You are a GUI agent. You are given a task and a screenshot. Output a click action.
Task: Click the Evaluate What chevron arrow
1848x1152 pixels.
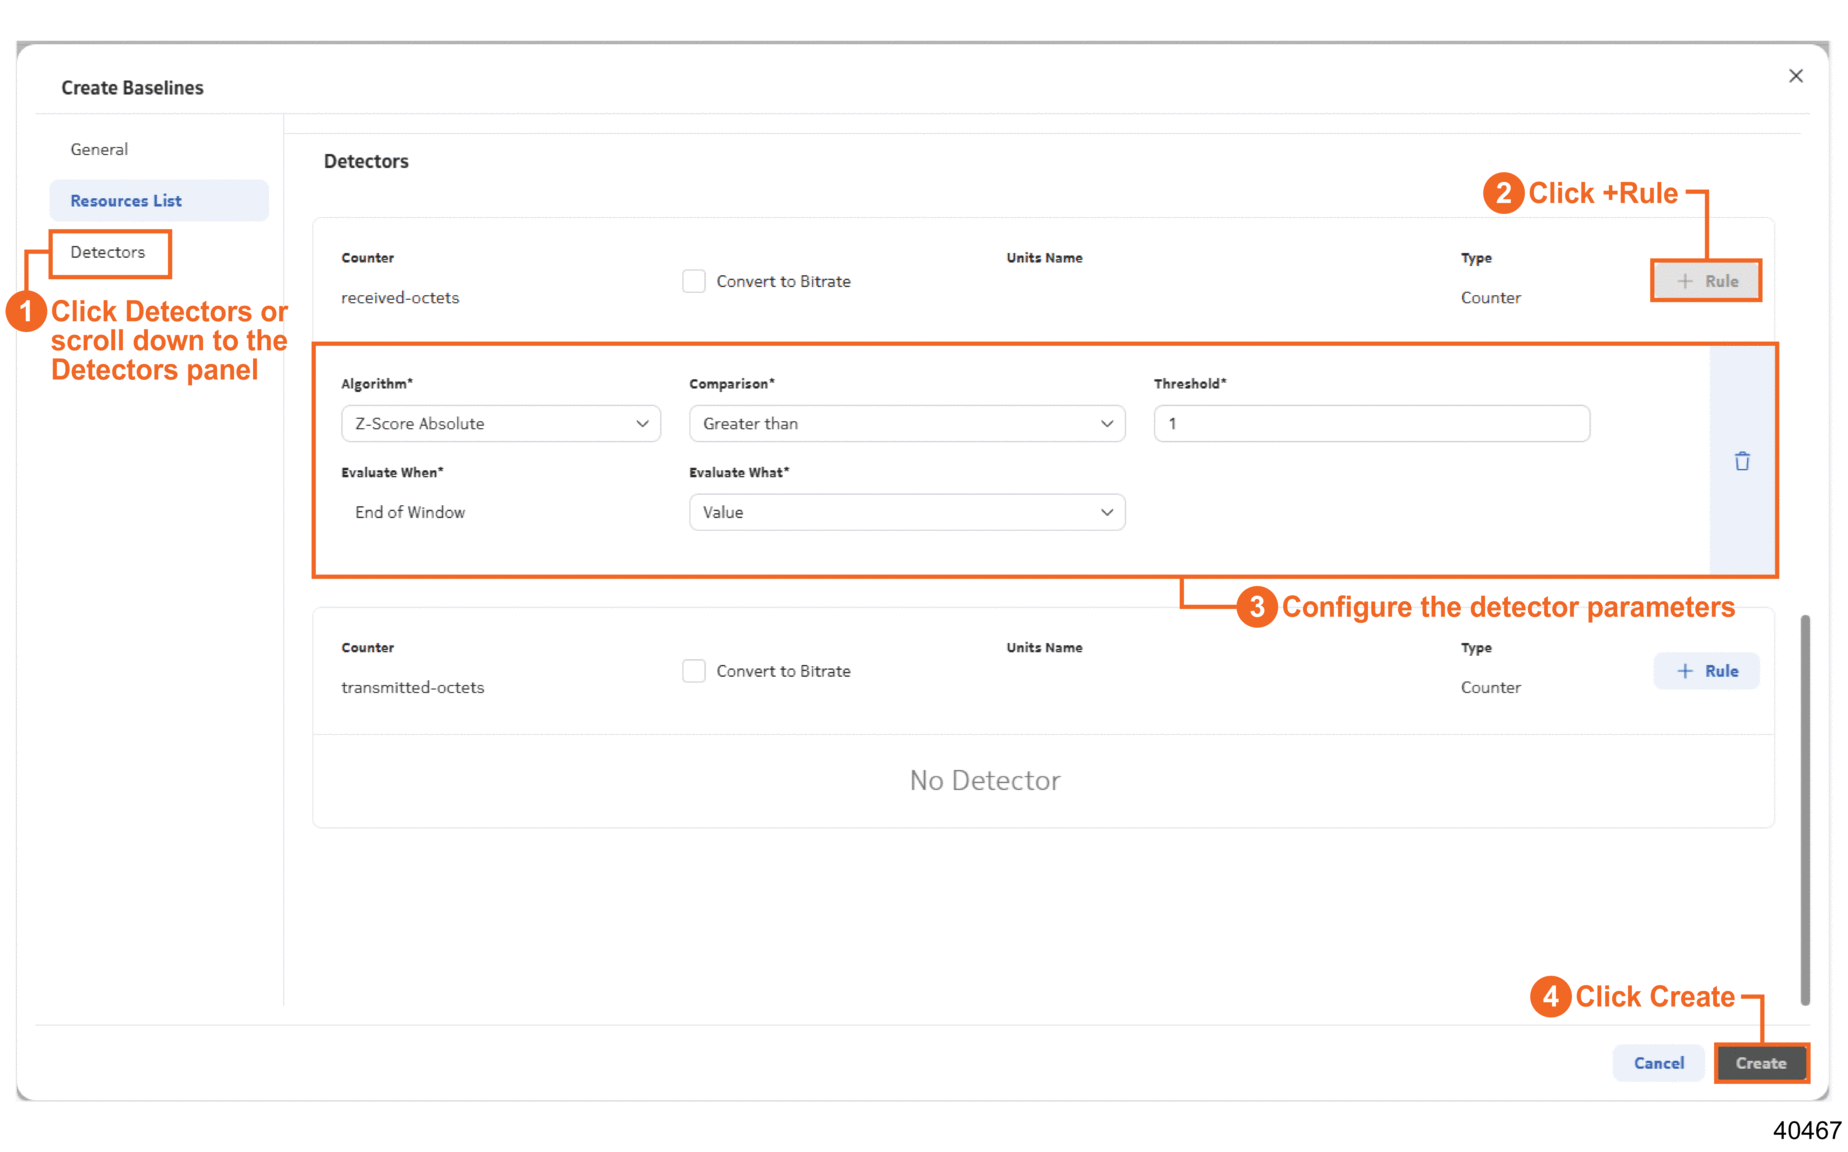point(1106,512)
